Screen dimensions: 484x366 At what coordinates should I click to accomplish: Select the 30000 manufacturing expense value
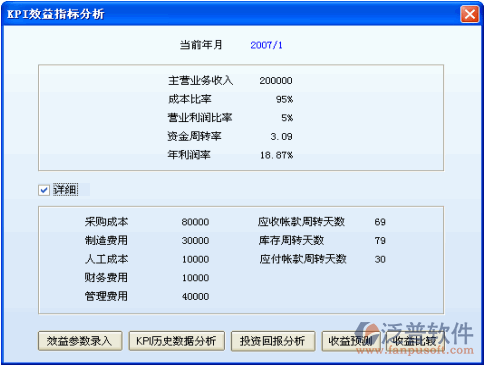(x=195, y=241)
